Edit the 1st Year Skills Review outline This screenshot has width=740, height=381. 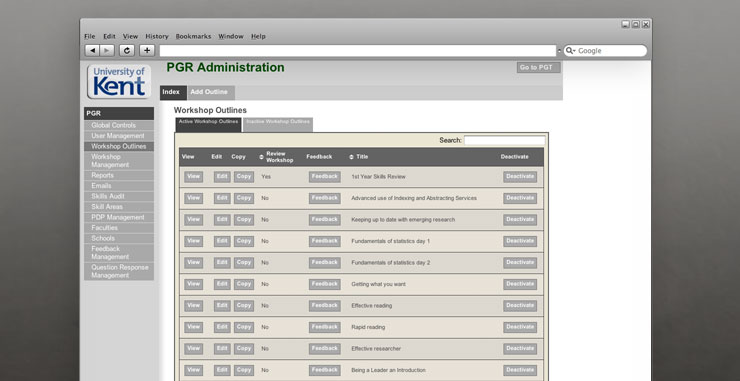[222, 177]
